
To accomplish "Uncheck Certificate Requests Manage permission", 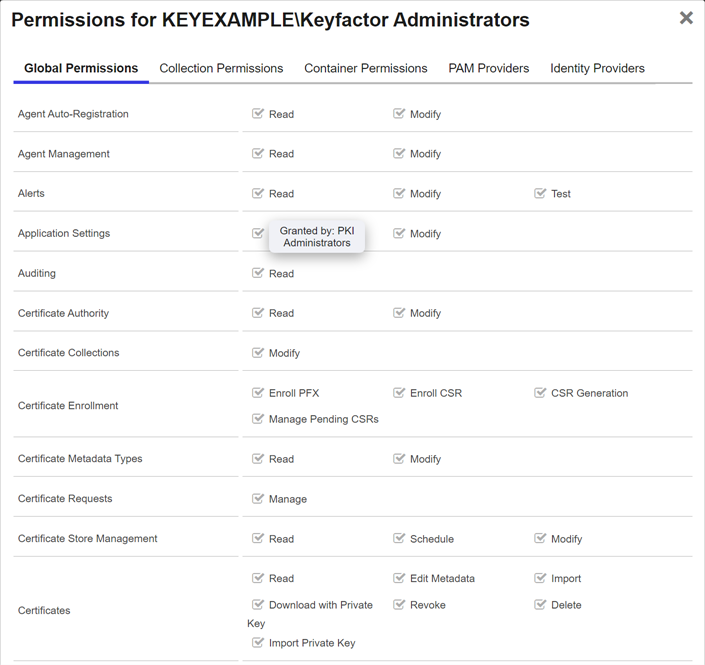I will pos(258,498).
